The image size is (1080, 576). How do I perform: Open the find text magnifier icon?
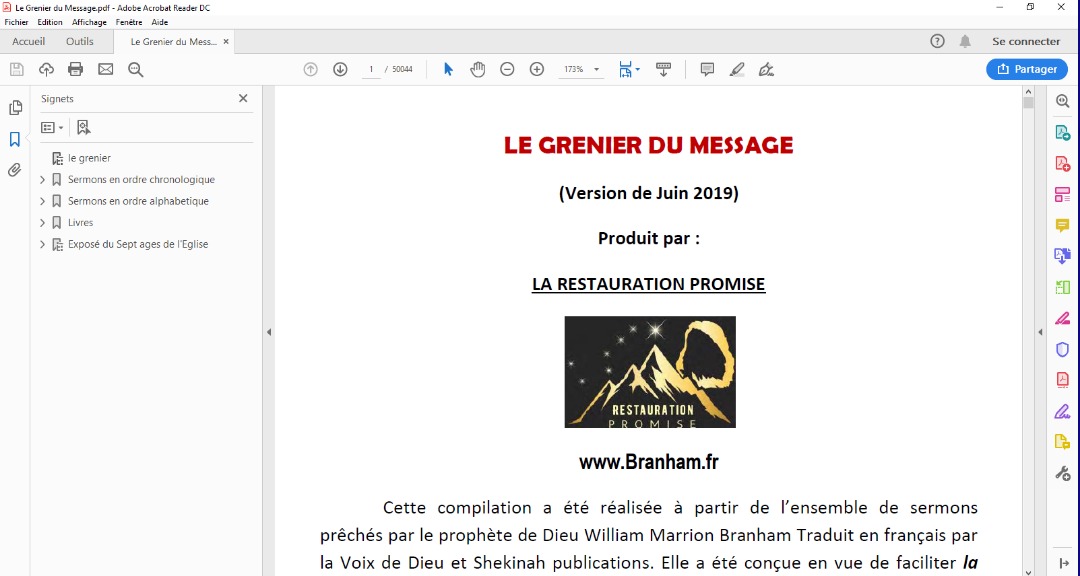coord(136,69)
